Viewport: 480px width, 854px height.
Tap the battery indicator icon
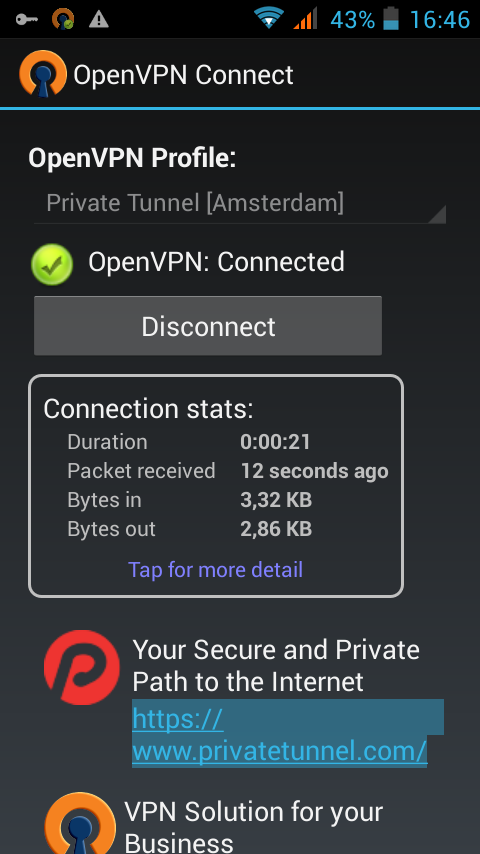pos(391,19)
